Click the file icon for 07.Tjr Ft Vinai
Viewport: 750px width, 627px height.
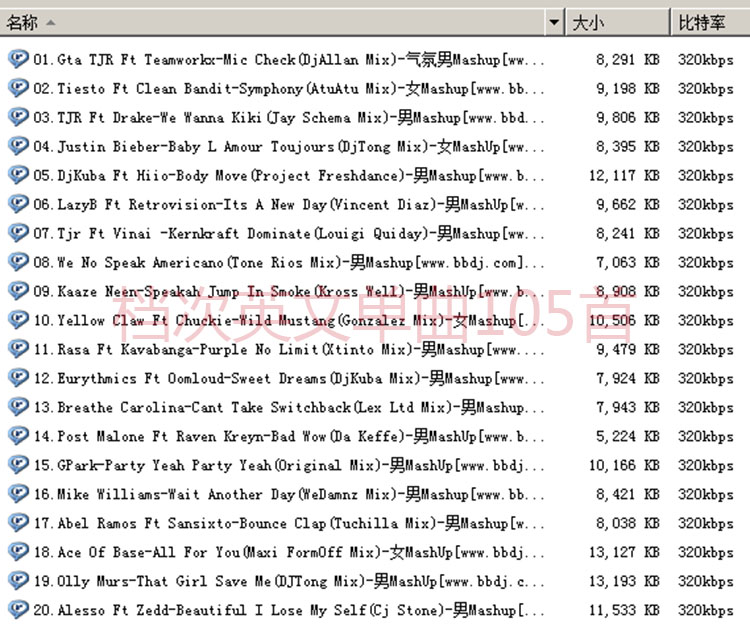18,233
